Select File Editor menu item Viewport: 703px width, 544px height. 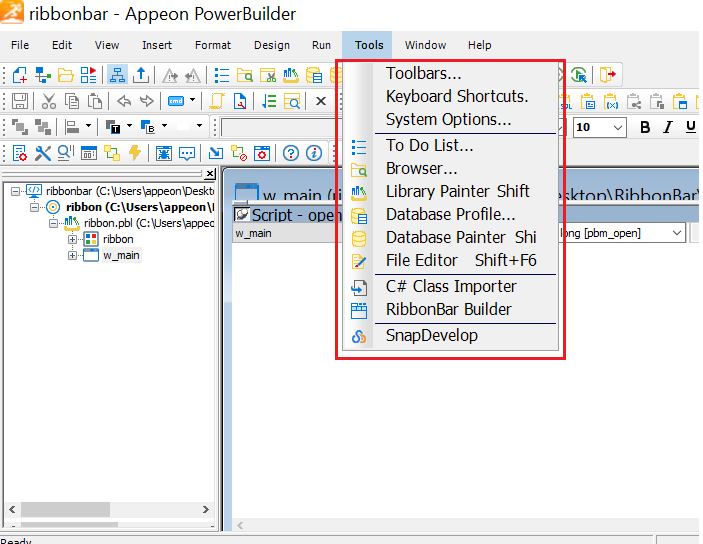(x=451, y=261)
